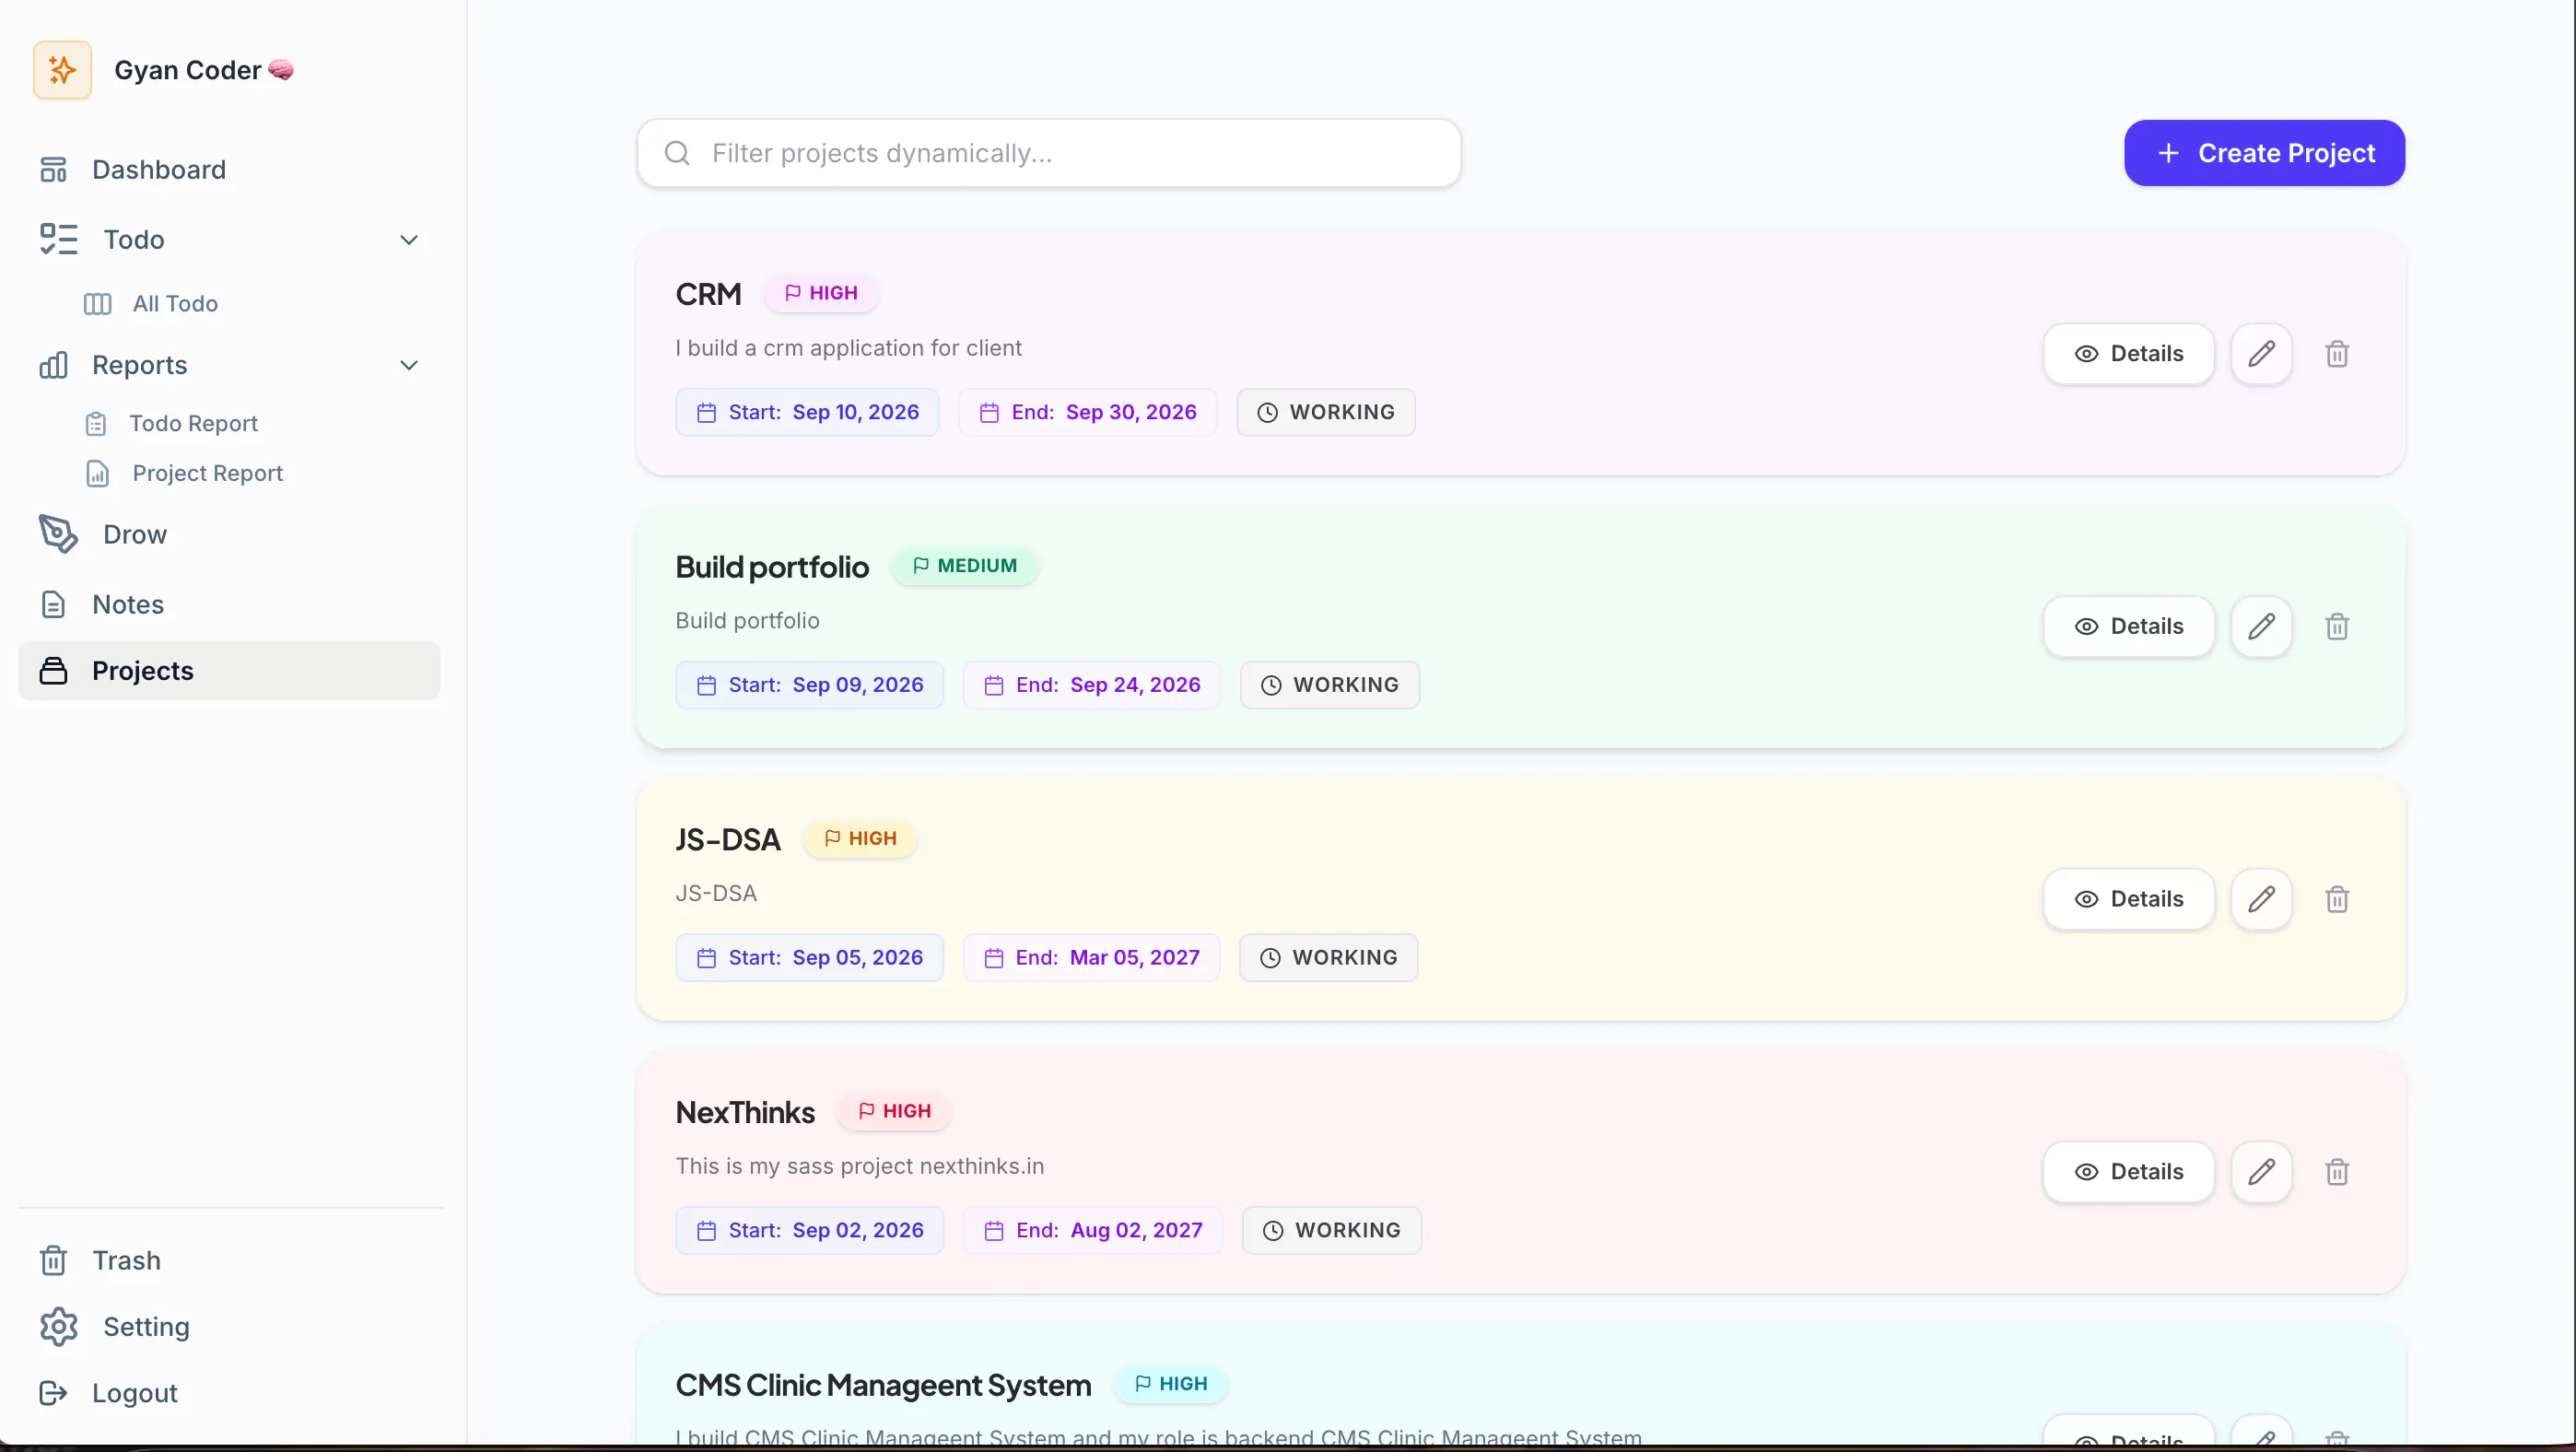Click the JS-DSA project title

[x=727, y=840]
